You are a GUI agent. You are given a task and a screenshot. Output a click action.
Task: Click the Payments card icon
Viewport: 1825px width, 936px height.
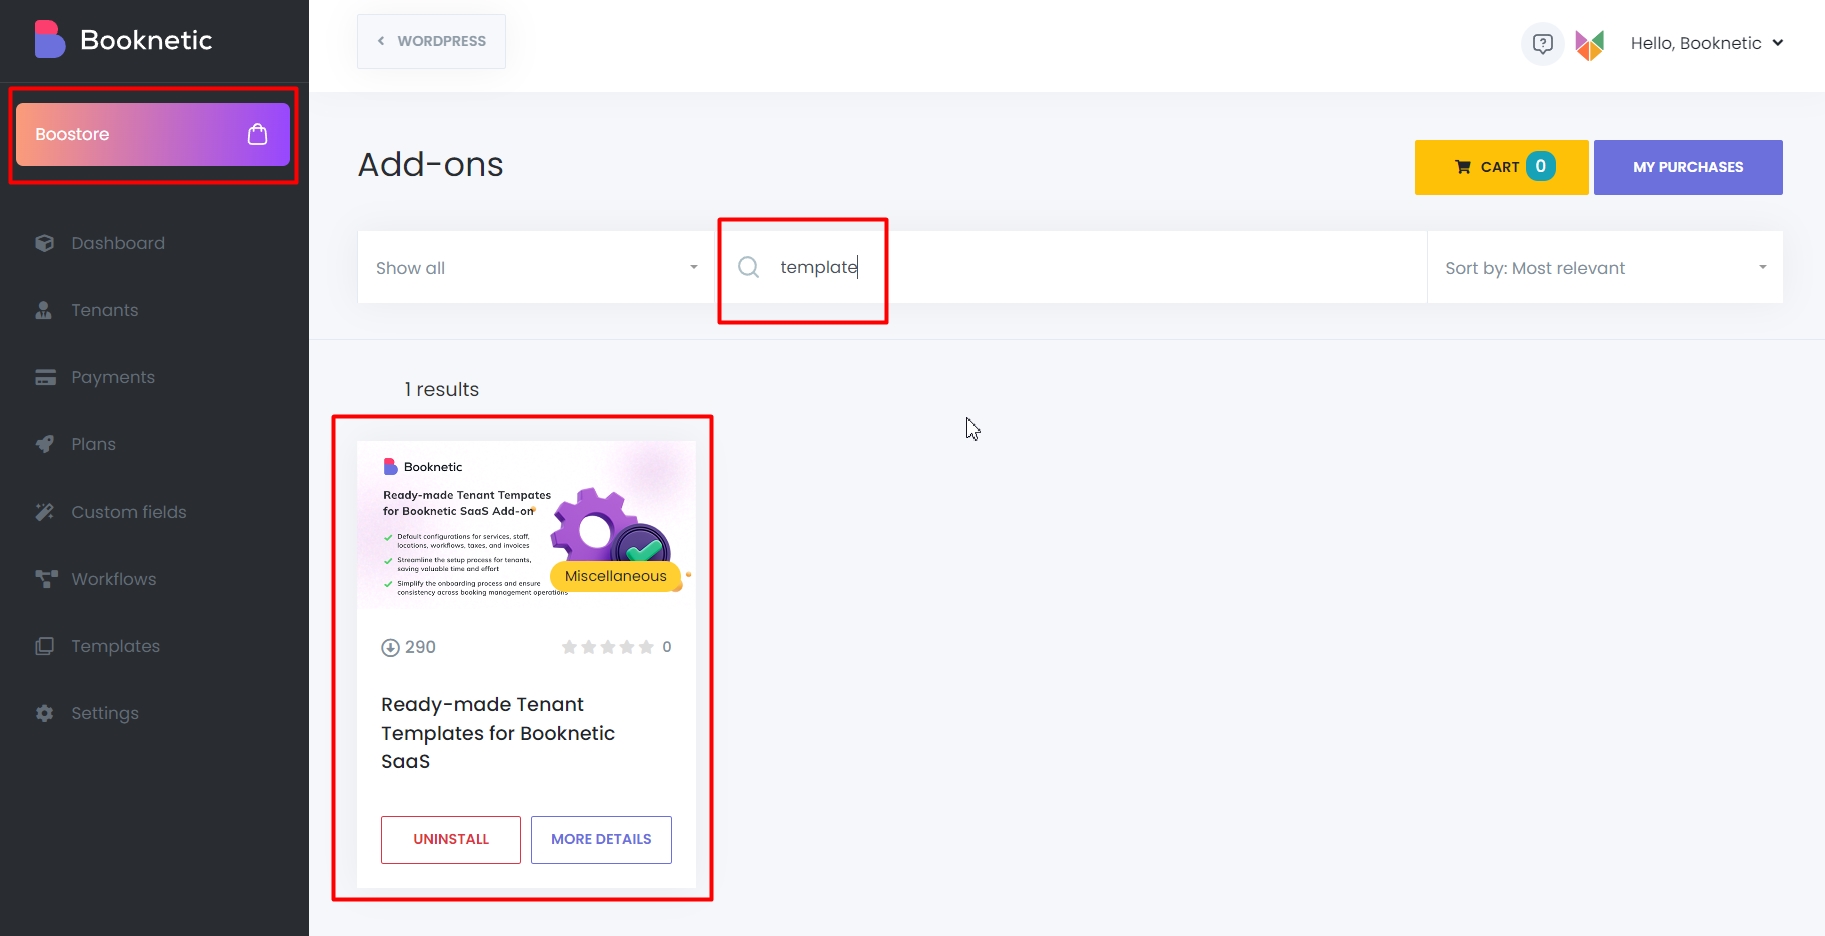(x=45, y=377)
